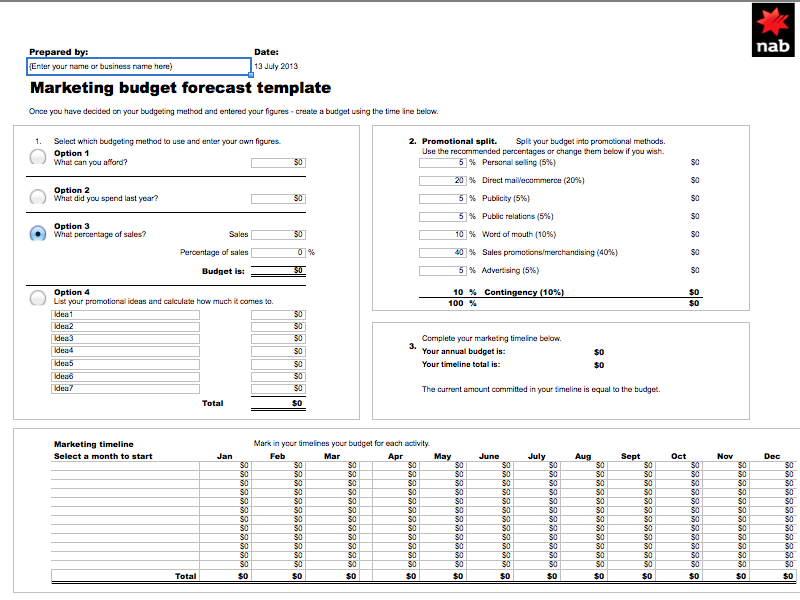This screenshot has width=800, height=600.
Task: Click the Advertising percentage box
Action: pos(443,270)
